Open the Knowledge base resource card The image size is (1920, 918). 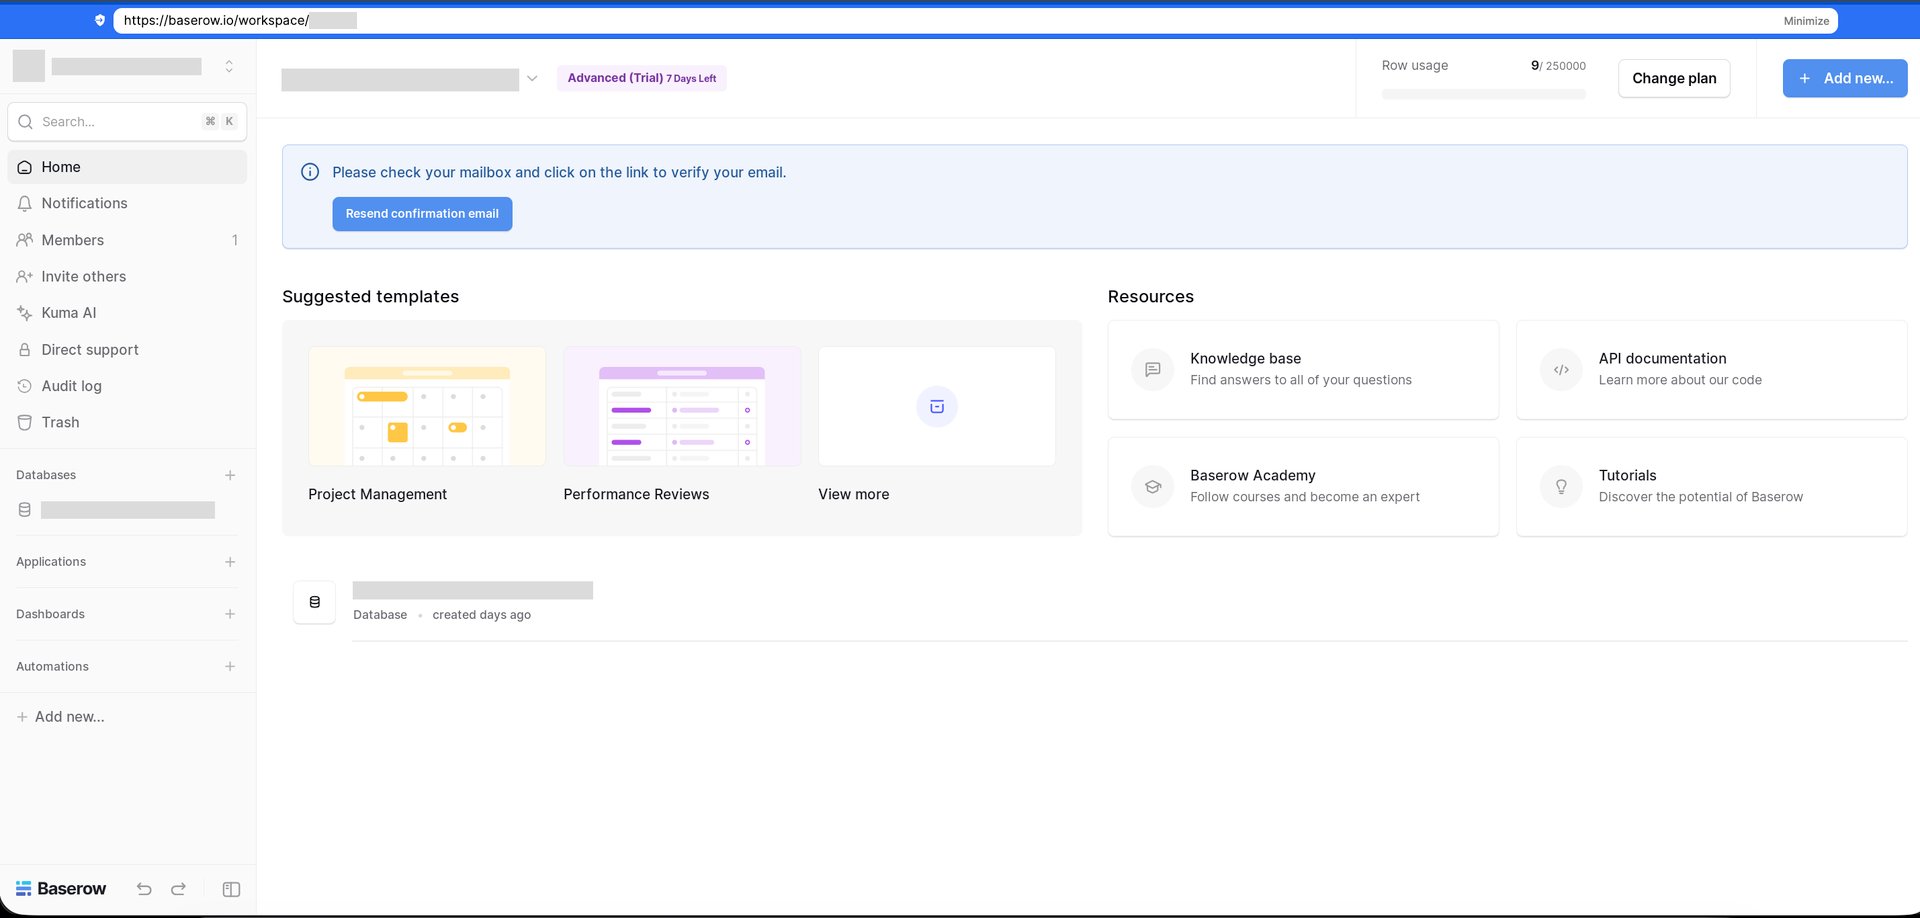click(1303, 370)
